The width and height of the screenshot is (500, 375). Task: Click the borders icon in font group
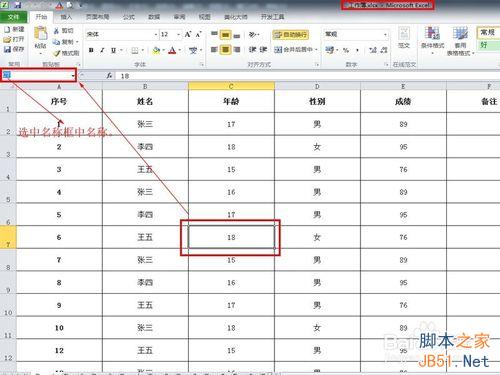(135, 50)
